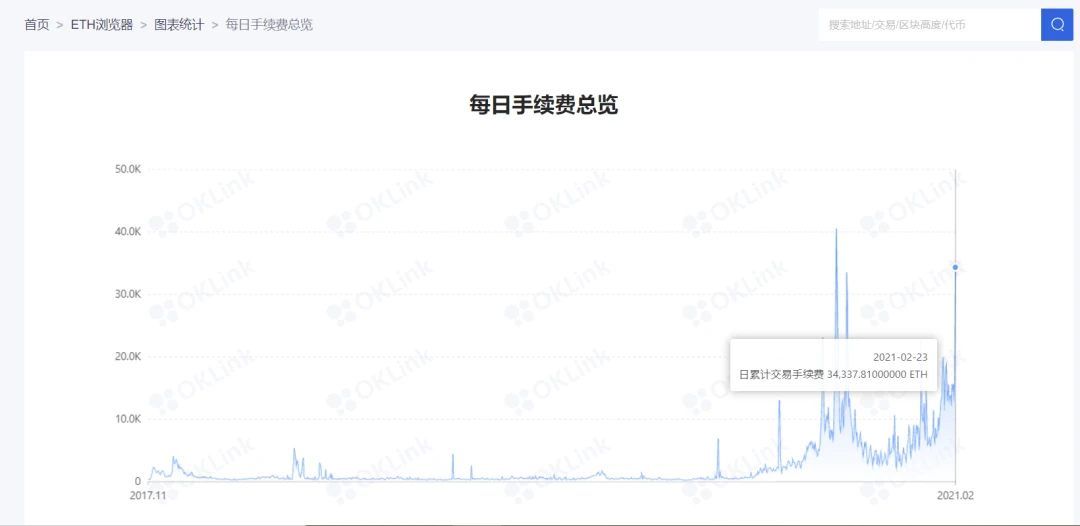Click the 每日手续费总览 breadcrumb text
The width and height of the screenshot is (1080, 526).
[x=269, y=25]
